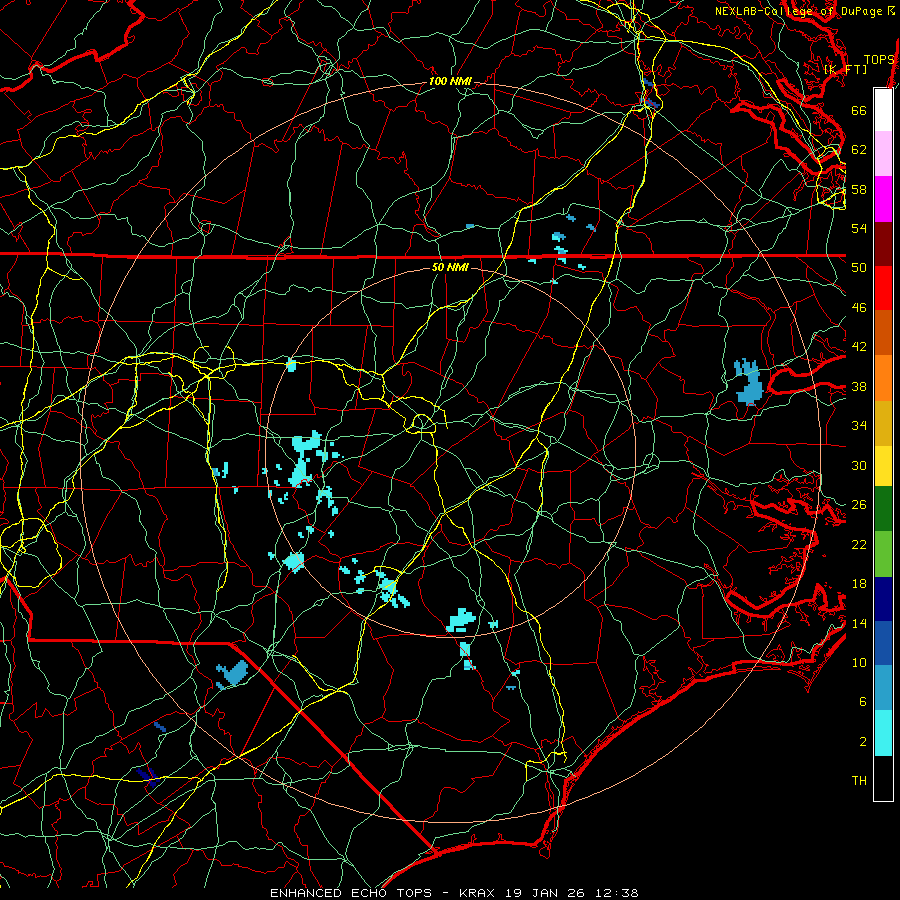Click the legend value '38'

click(x=859, y=386)
